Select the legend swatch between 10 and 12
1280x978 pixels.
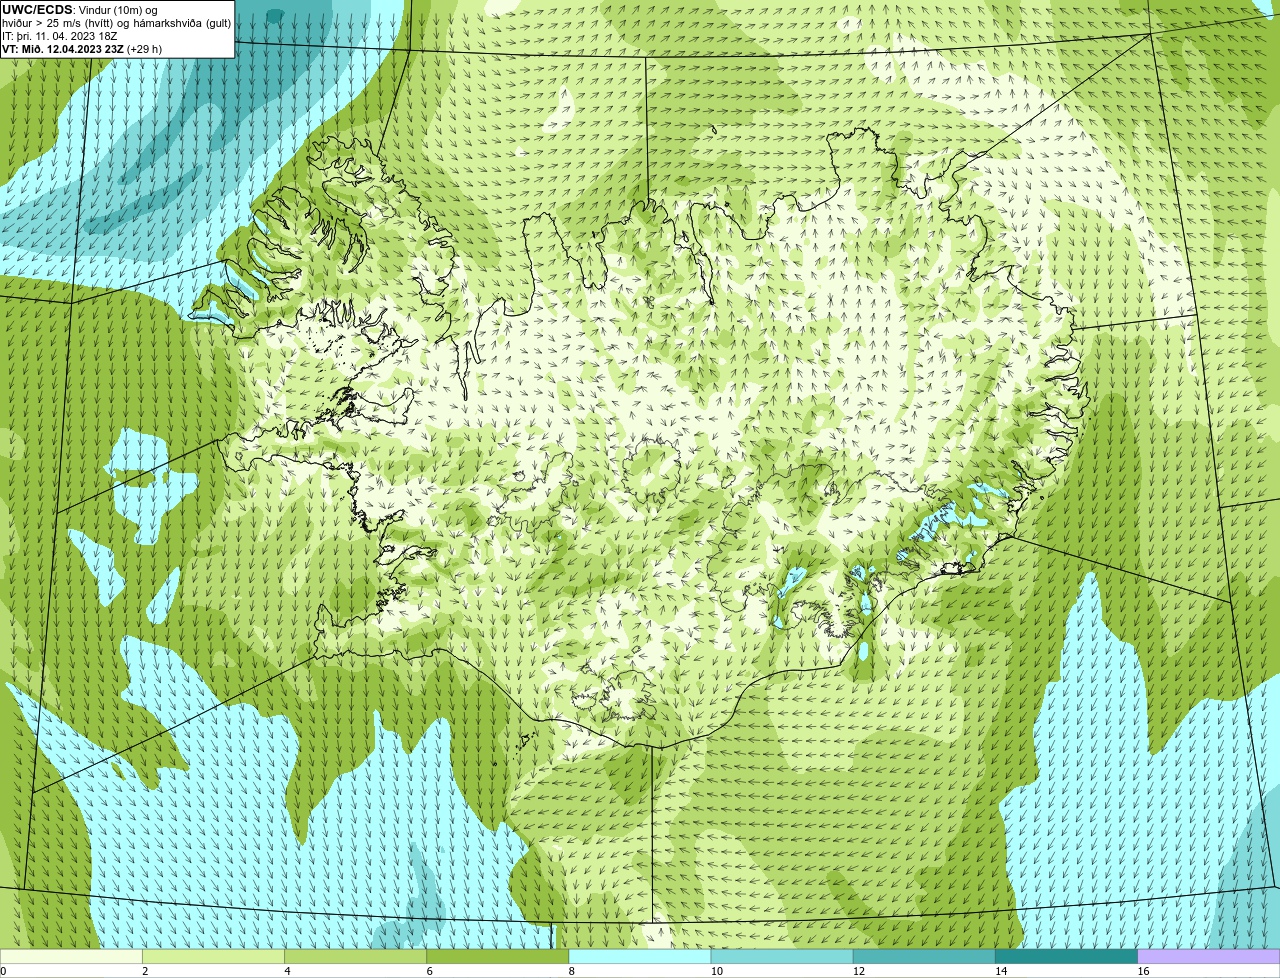coord(782,957)
